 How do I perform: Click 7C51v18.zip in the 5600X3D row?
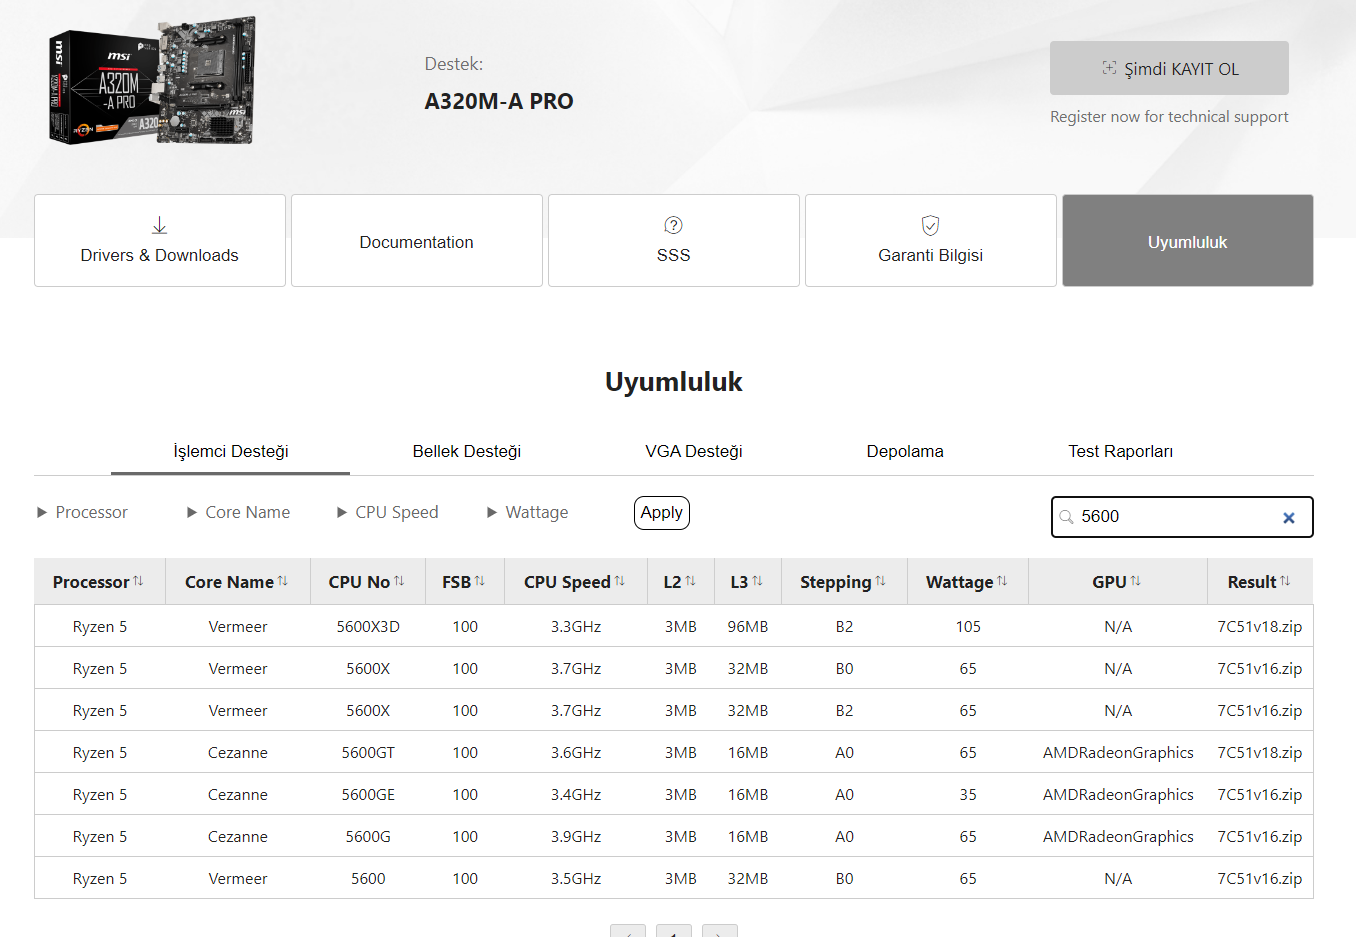[1260, 627]
